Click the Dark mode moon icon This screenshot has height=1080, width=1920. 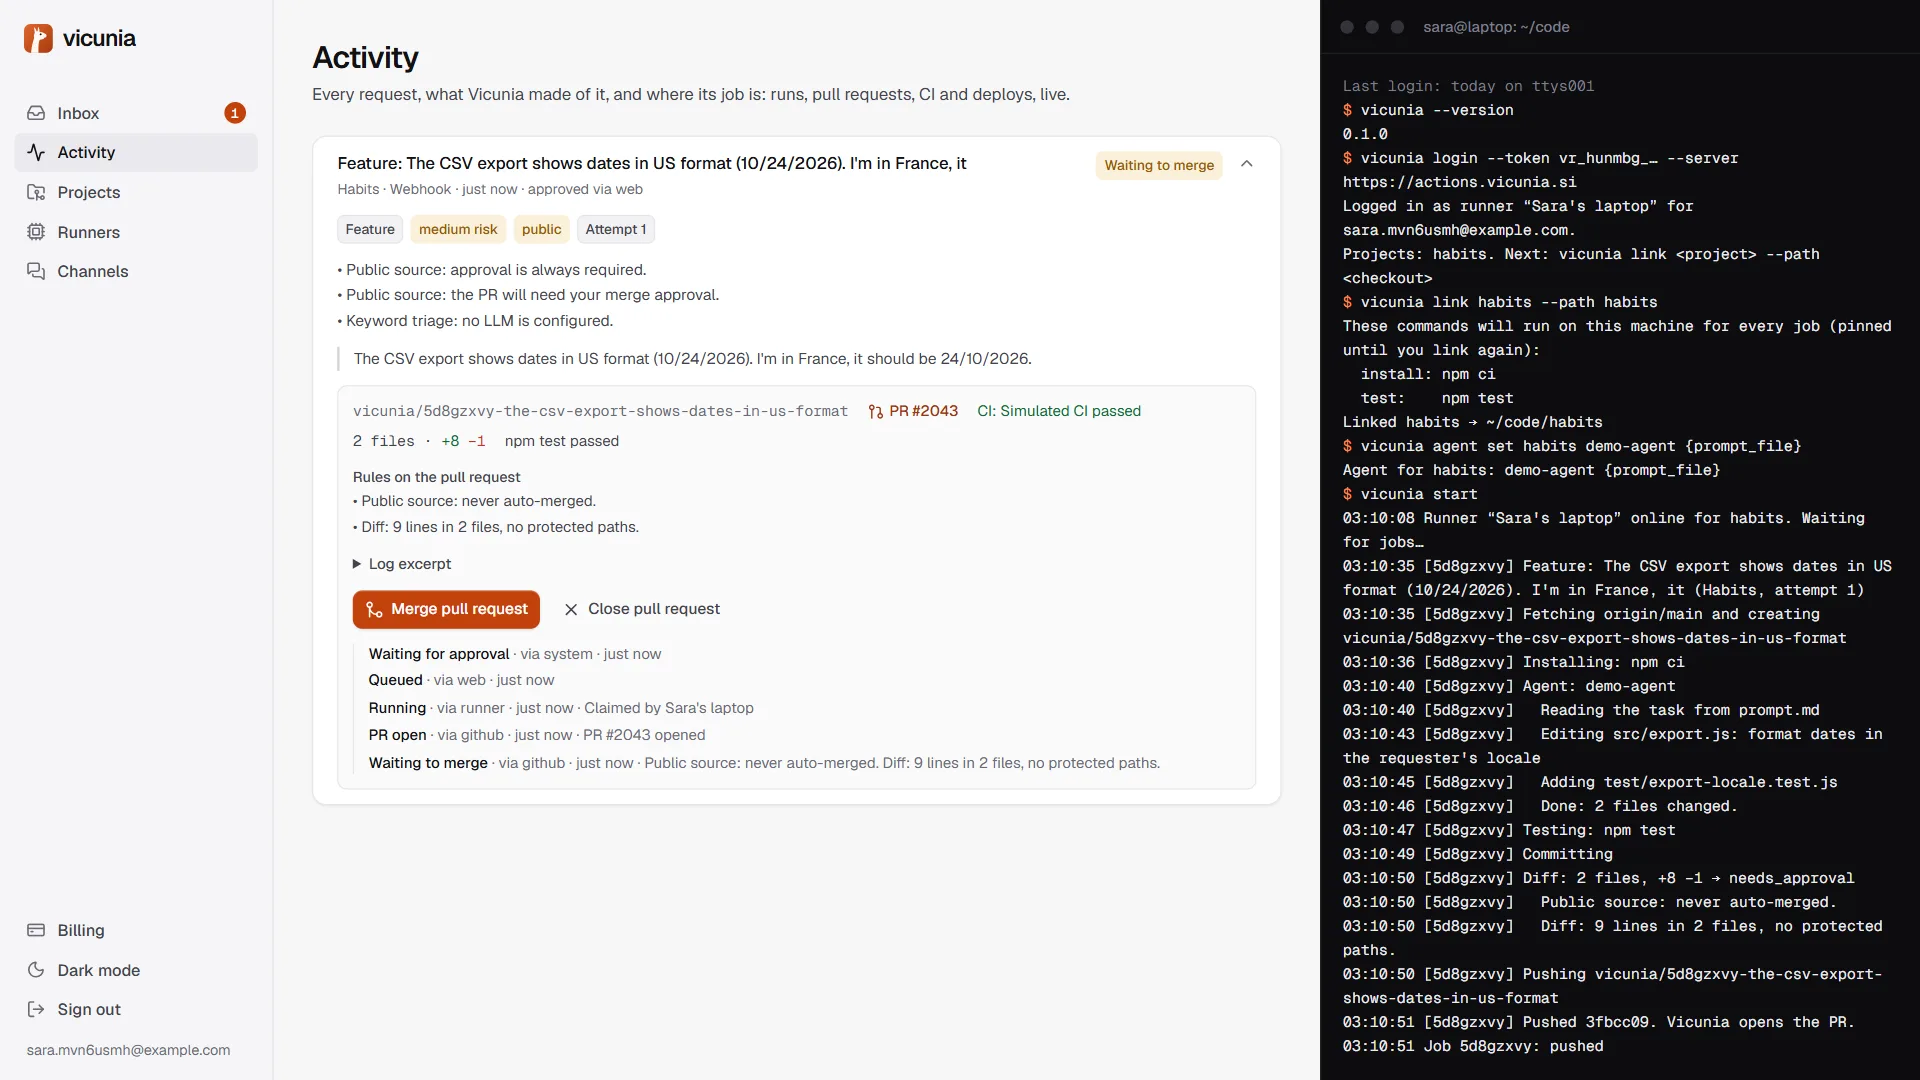click(36, 970)
